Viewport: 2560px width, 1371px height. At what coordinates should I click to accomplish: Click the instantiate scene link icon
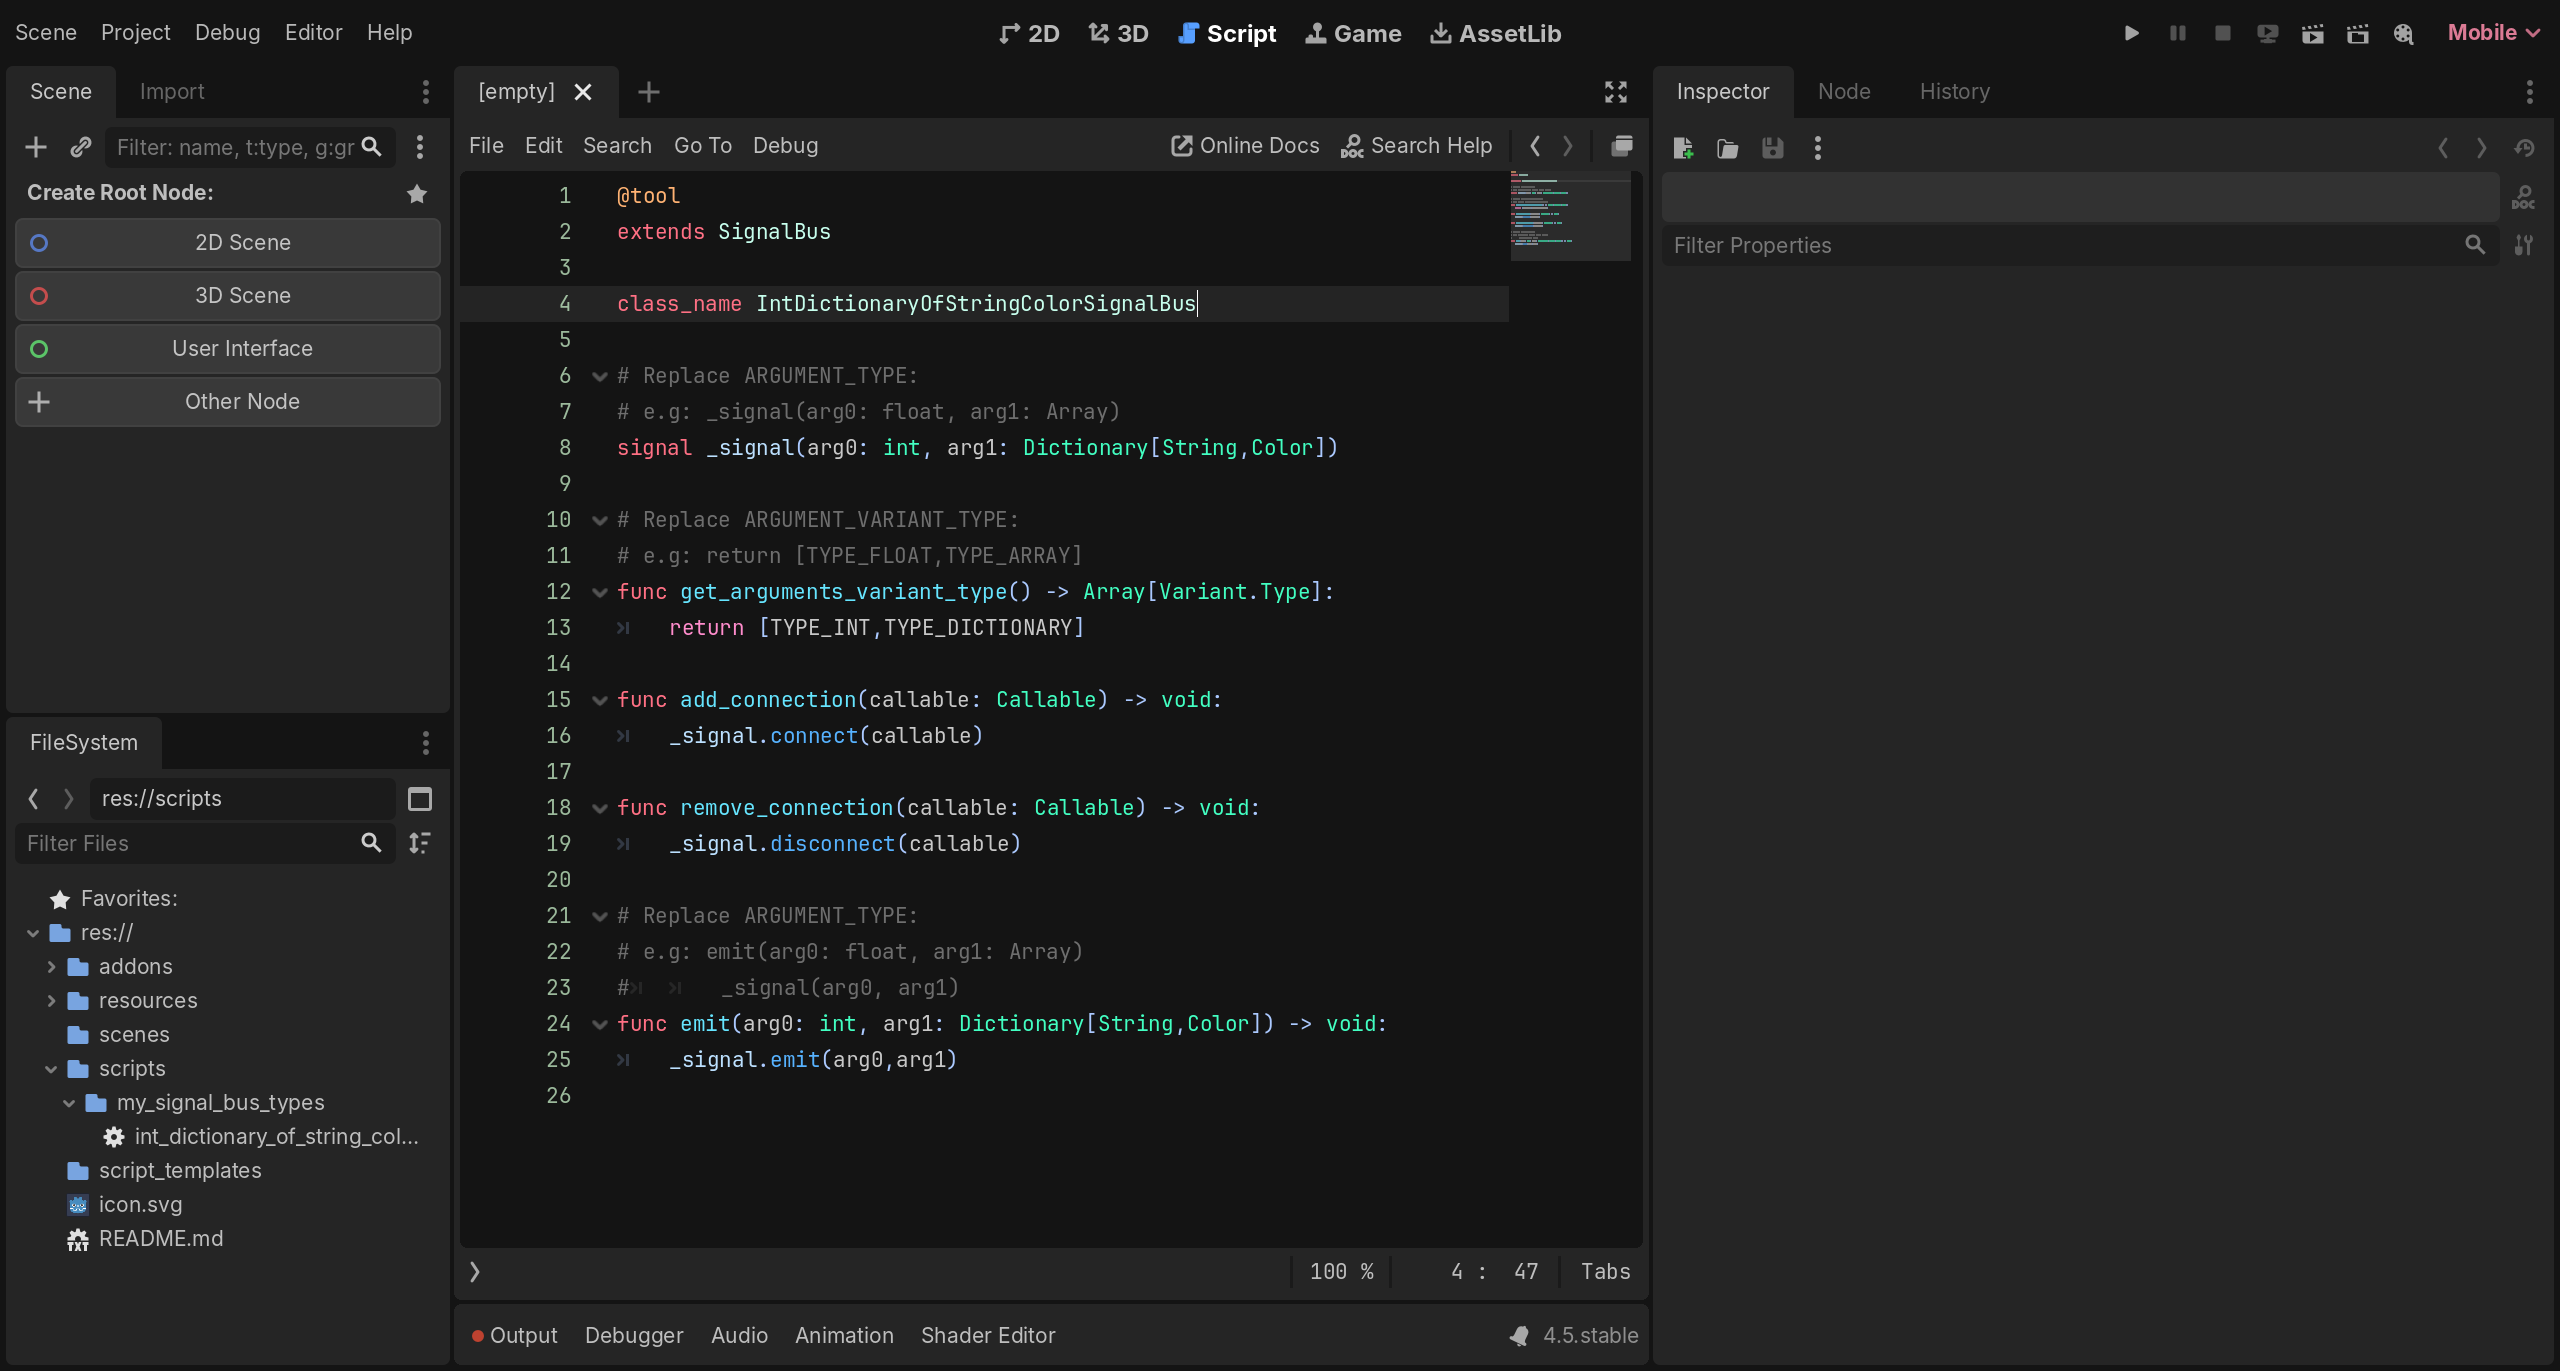(x=81, y=147)
